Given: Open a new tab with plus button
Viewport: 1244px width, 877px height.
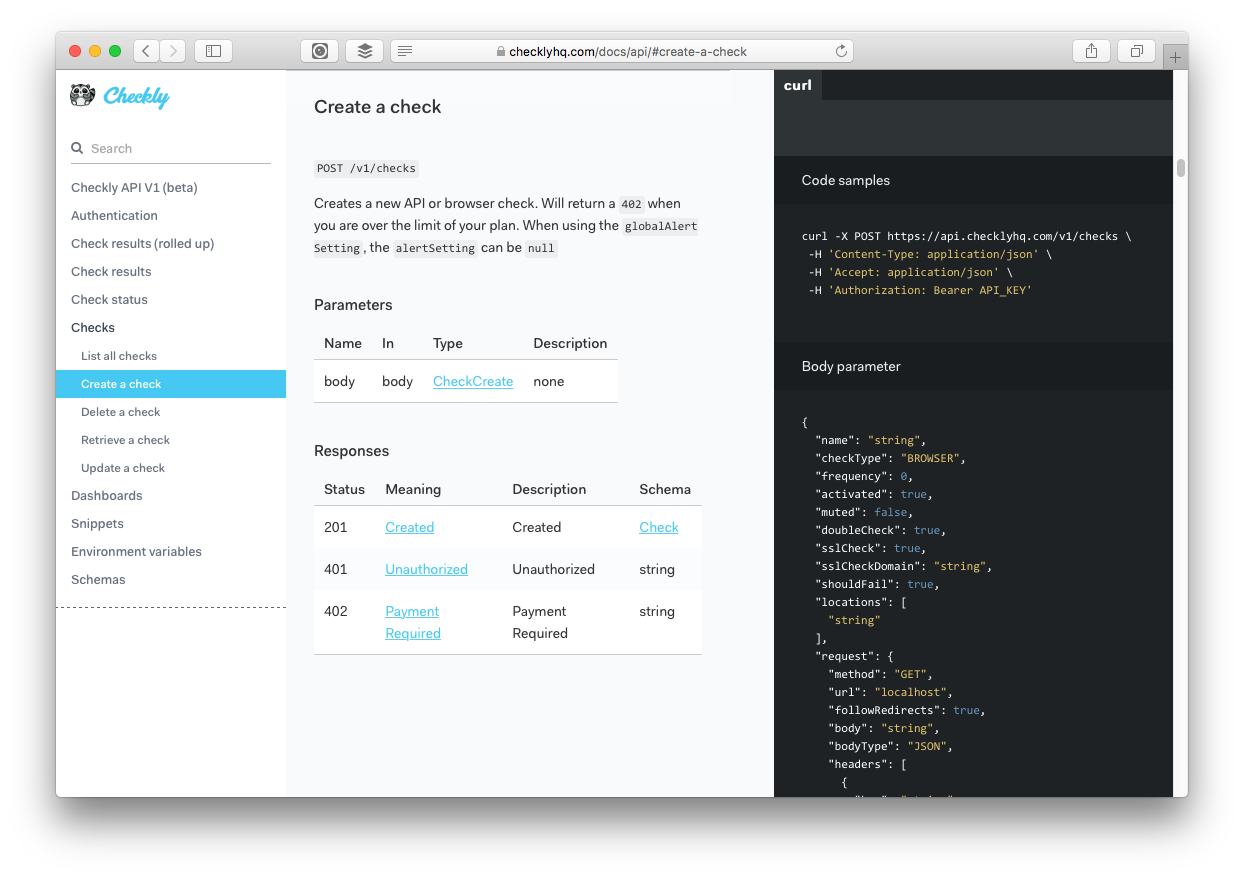Looking at the screenshot, I should (x=1175, y=58).
